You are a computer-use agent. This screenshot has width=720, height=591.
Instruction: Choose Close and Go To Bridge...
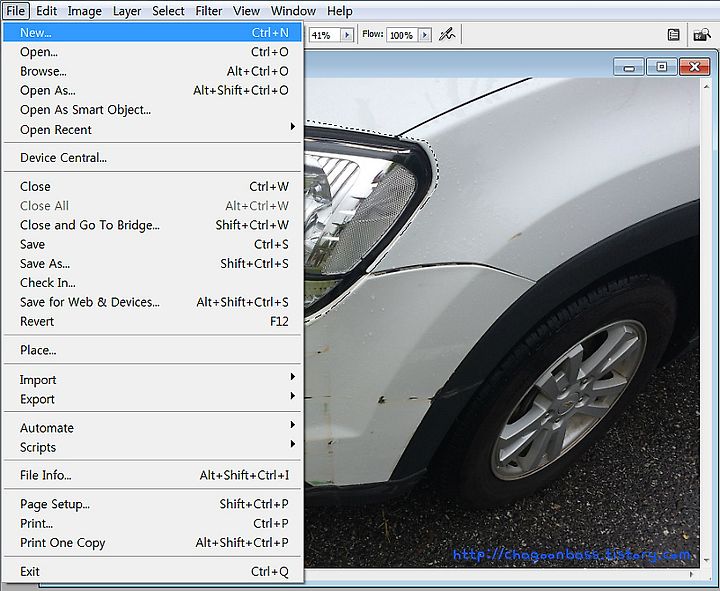click(x=152, y=225)
